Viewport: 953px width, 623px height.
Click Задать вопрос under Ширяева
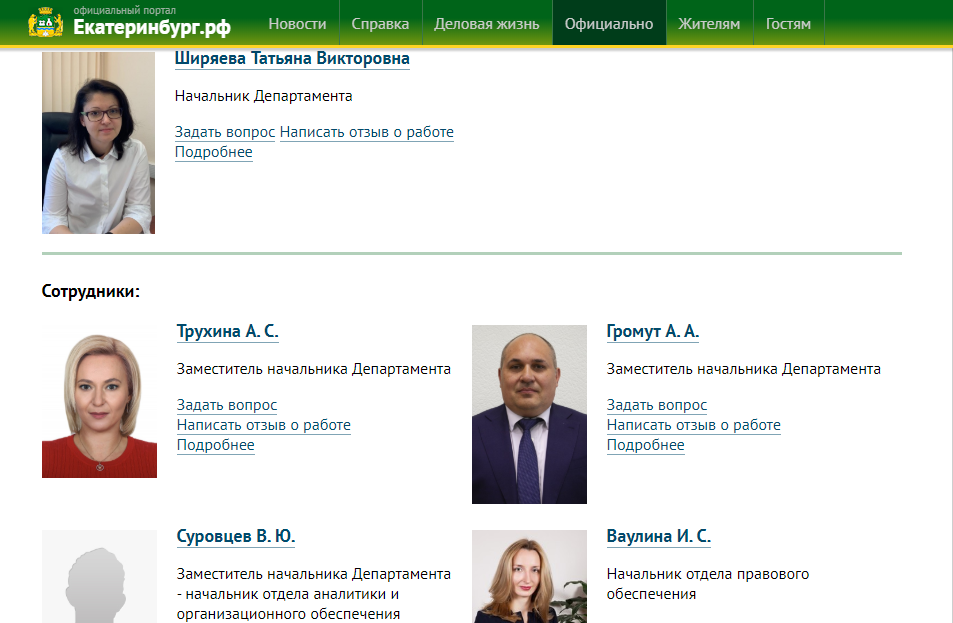coord(225,132)
